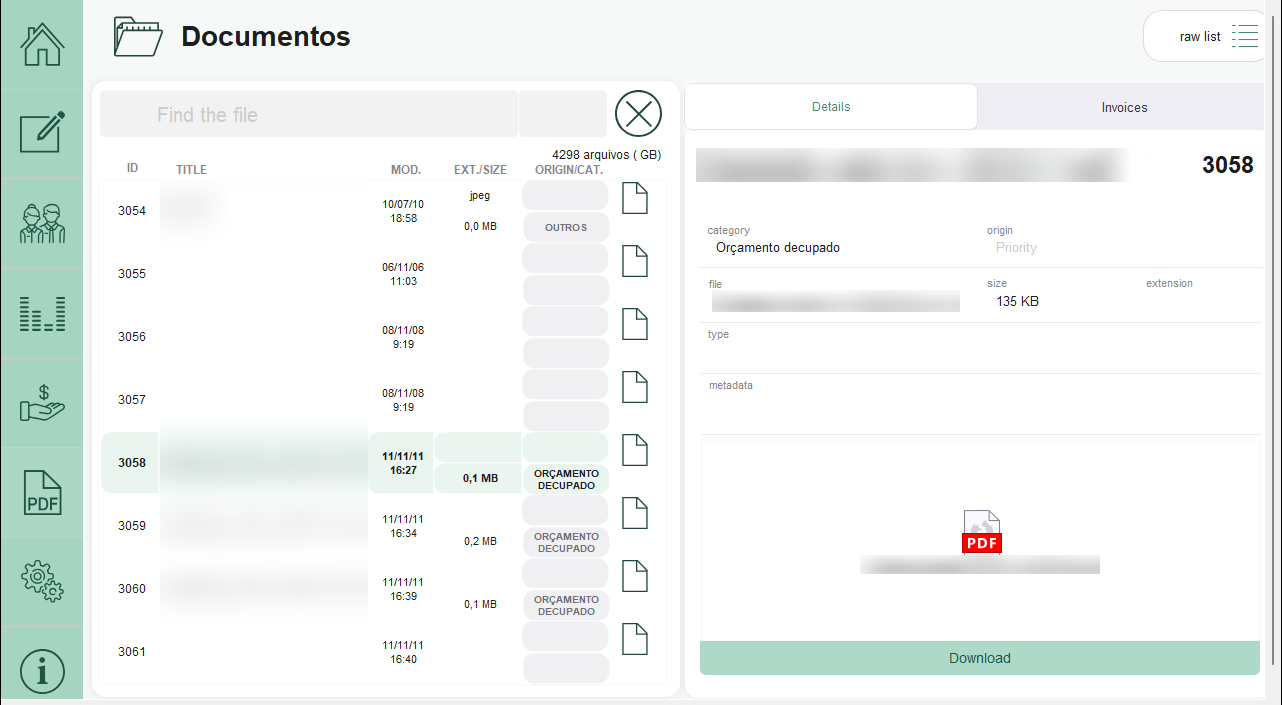1282x705 pixels.
Task: Select row ID 3054
Action: click(132, 211)
